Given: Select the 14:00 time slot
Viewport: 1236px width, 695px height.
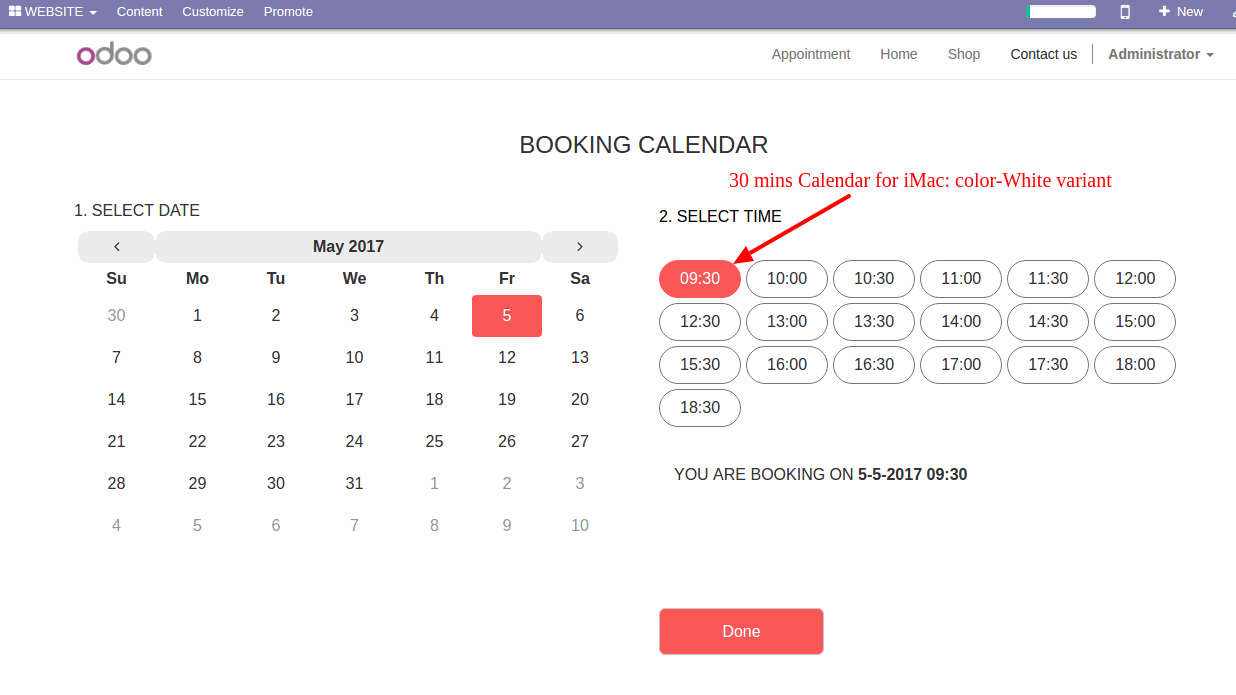Looking at the screenshot, I should pos(961,321).
